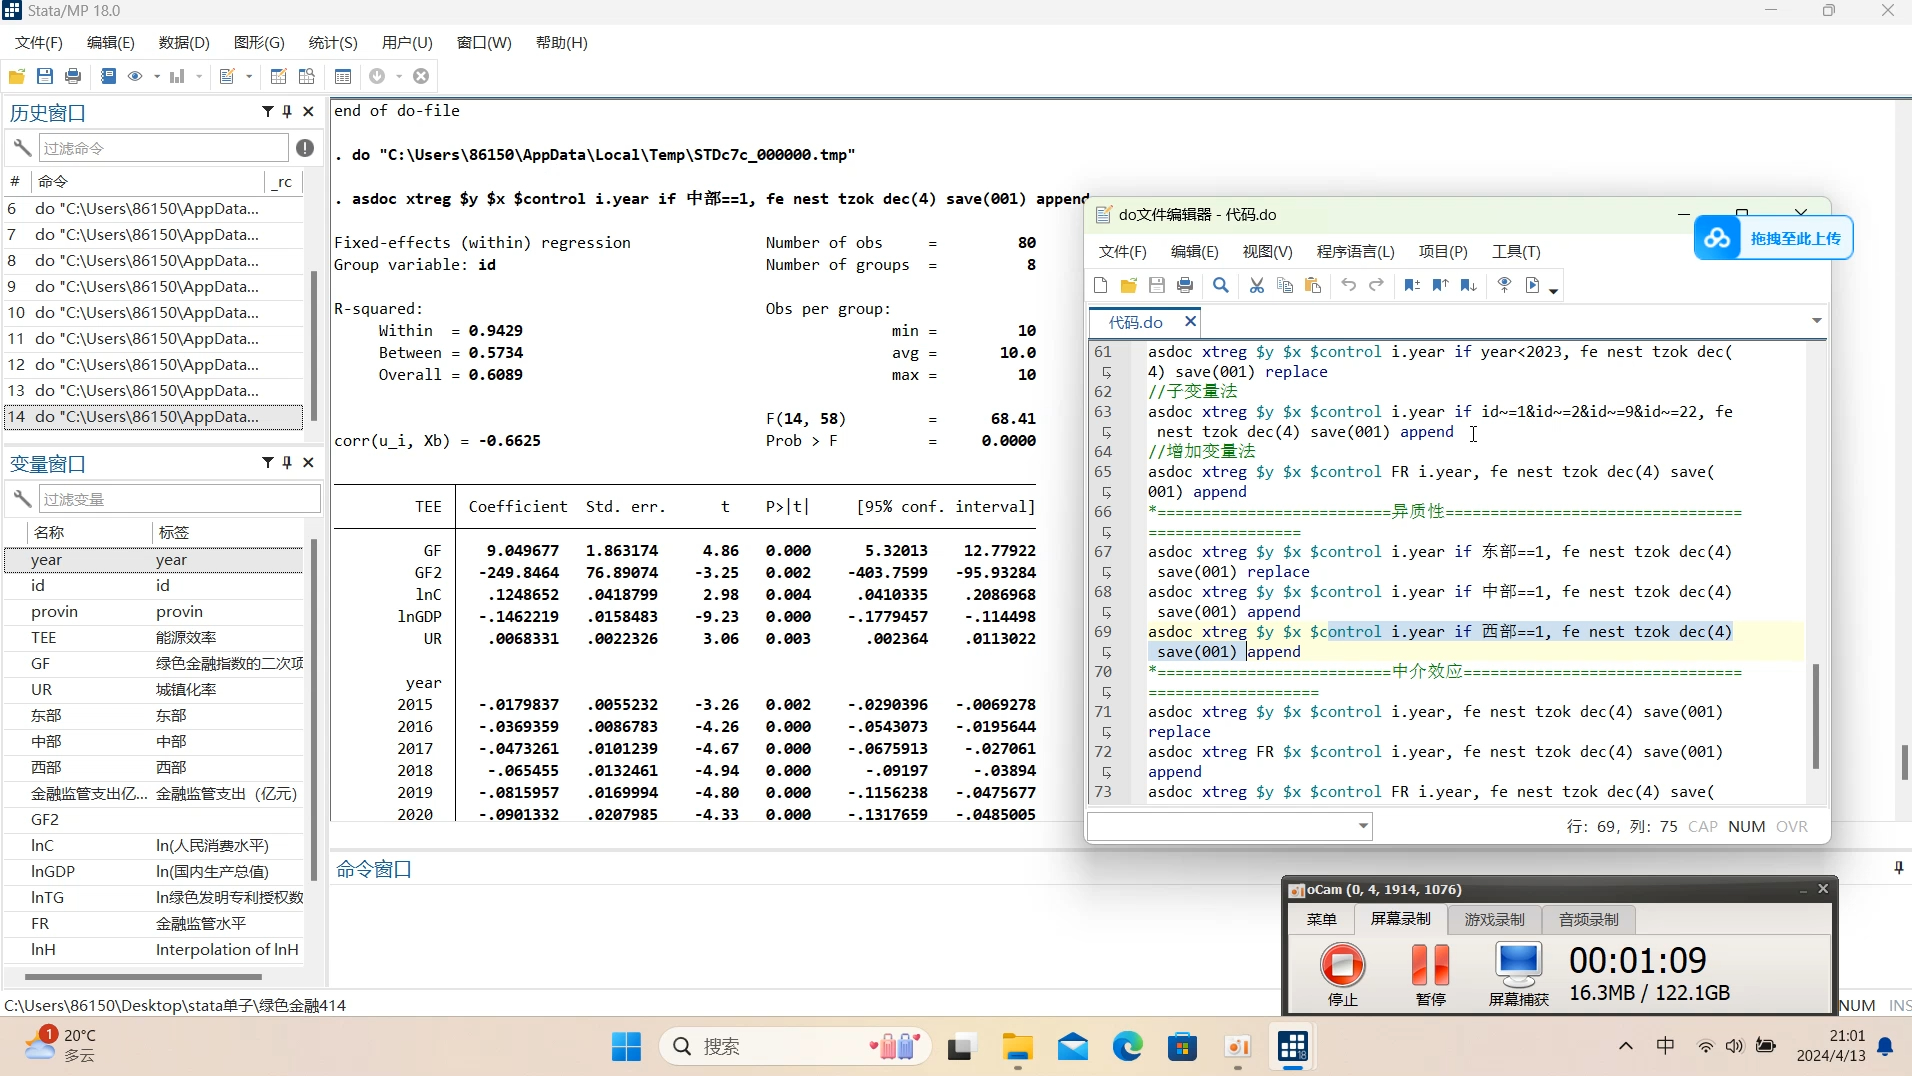Click the 过滤变量 filter input field
The image size is (1912, 1076).
coord(179,498)
